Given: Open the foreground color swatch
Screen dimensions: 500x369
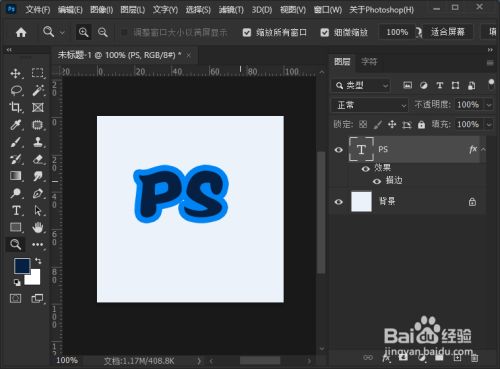Looking at the screenshot, I should coord(22,266).
